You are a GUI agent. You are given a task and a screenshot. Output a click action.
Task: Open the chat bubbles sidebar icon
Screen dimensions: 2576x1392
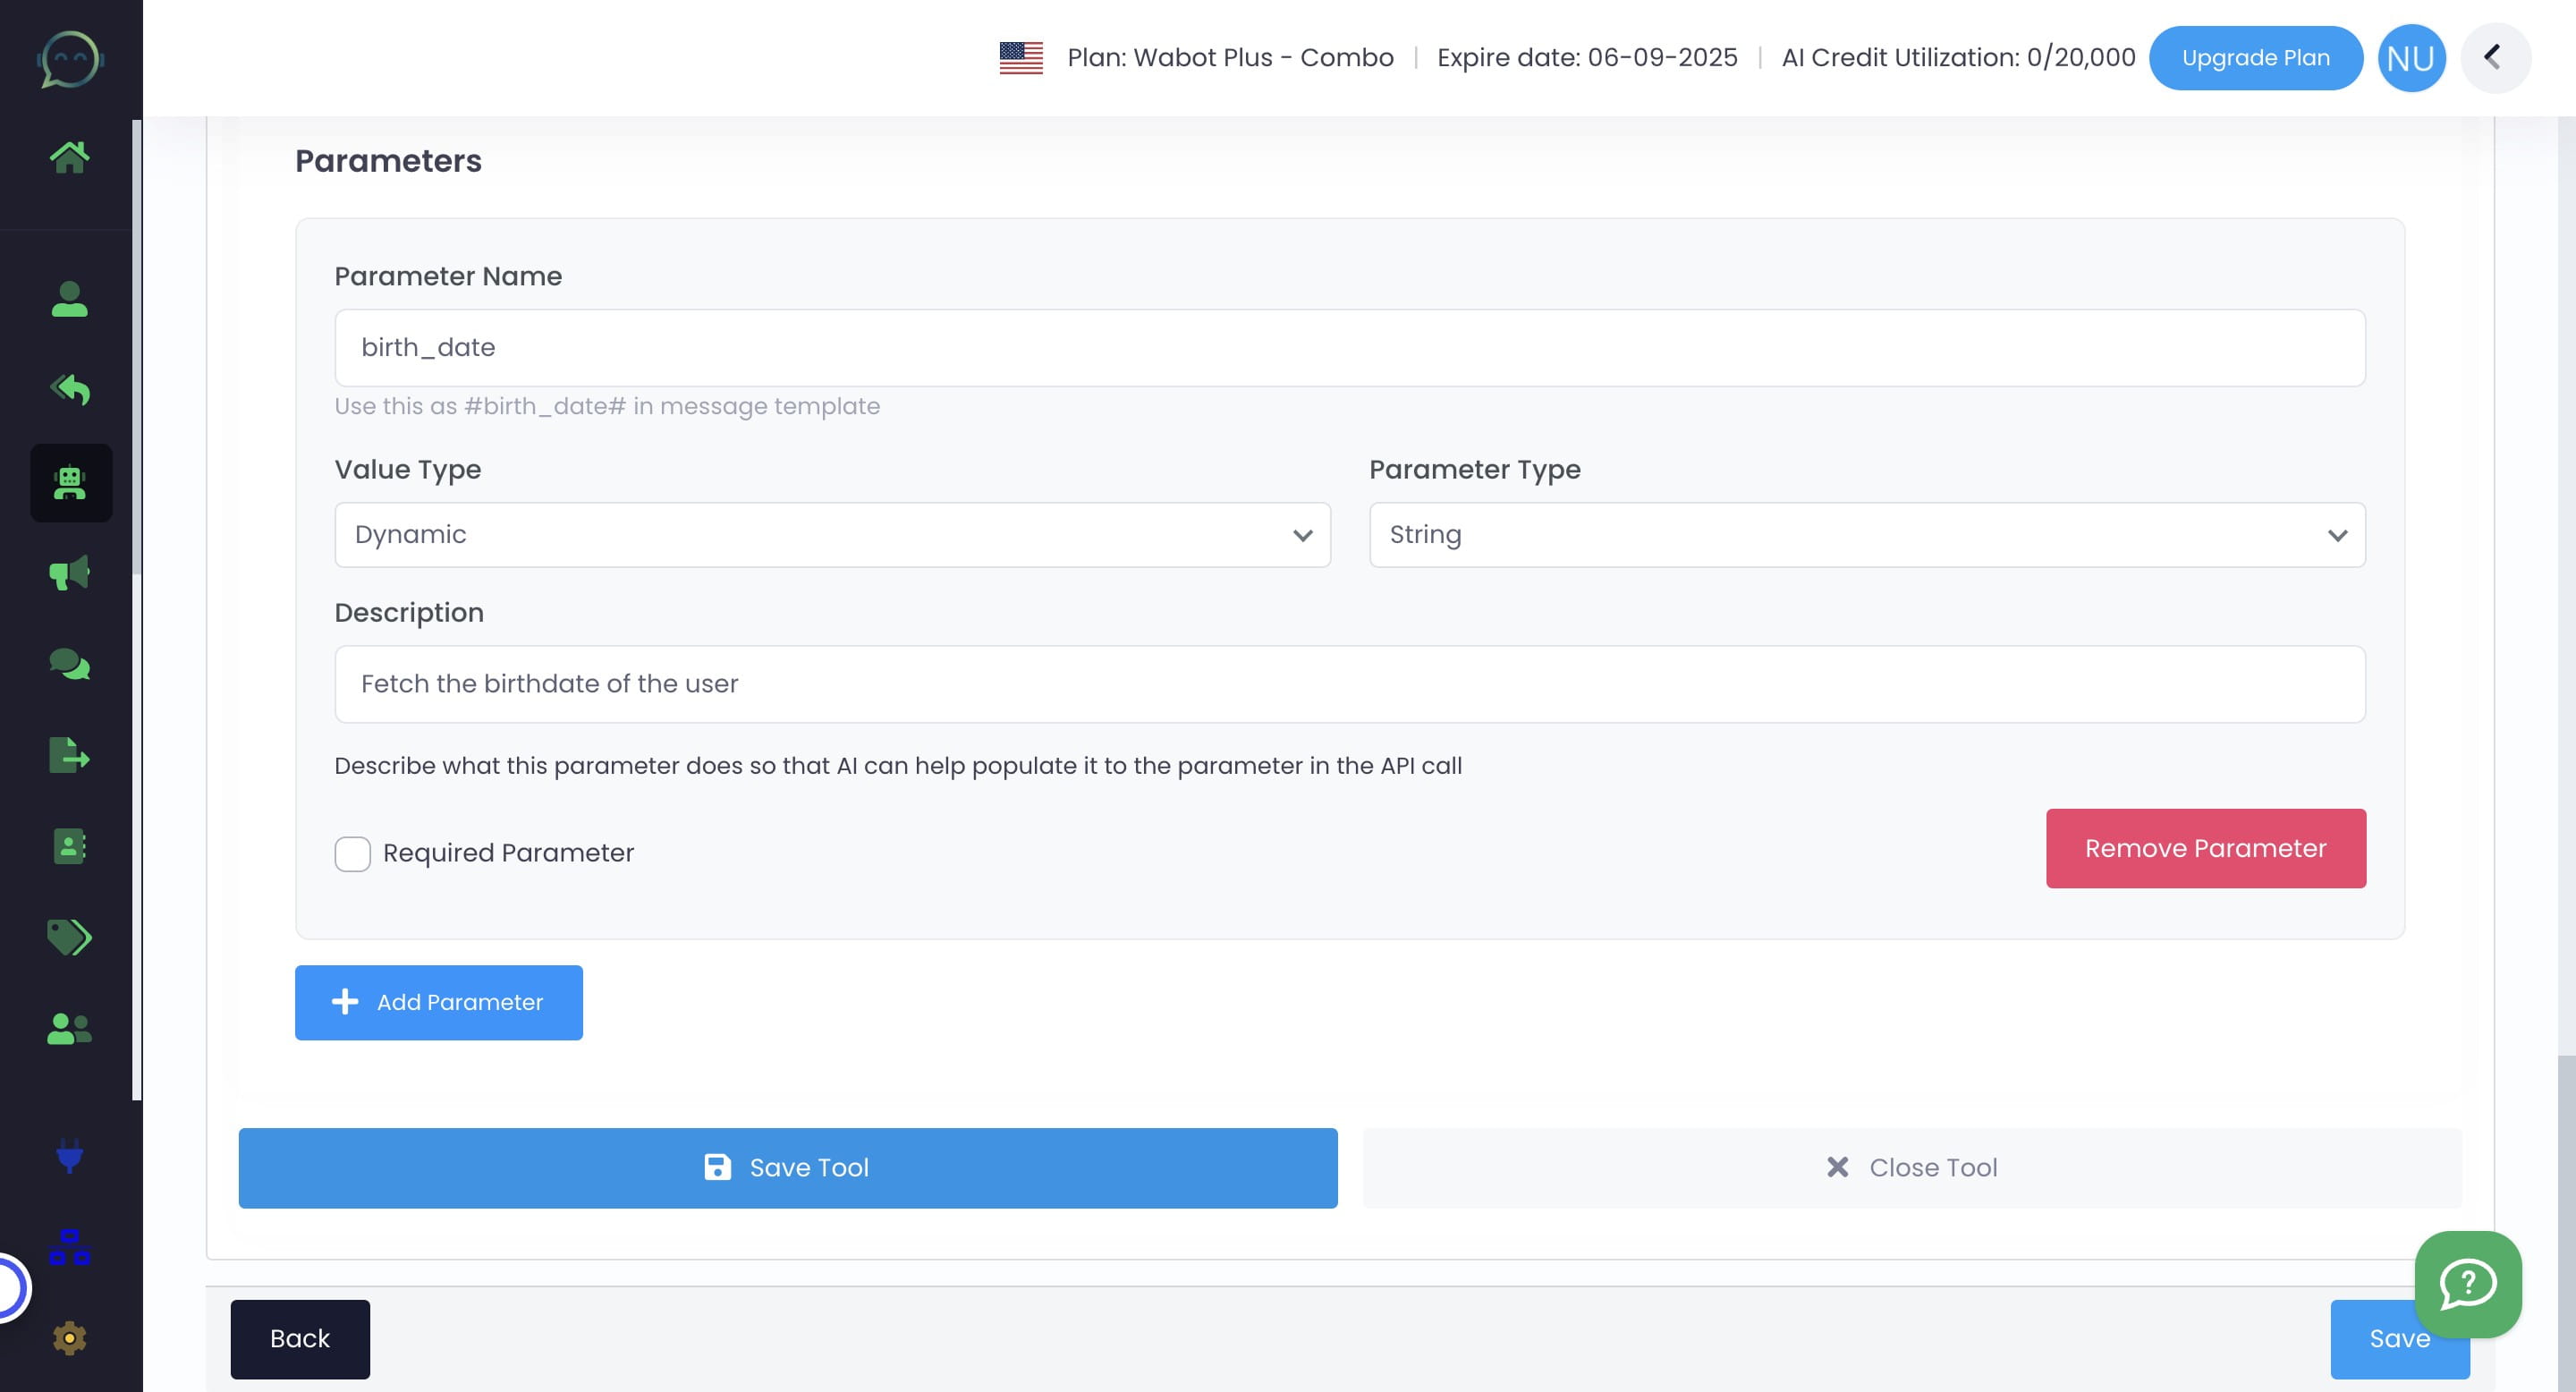pyautogui.click(x=69, y=664)
